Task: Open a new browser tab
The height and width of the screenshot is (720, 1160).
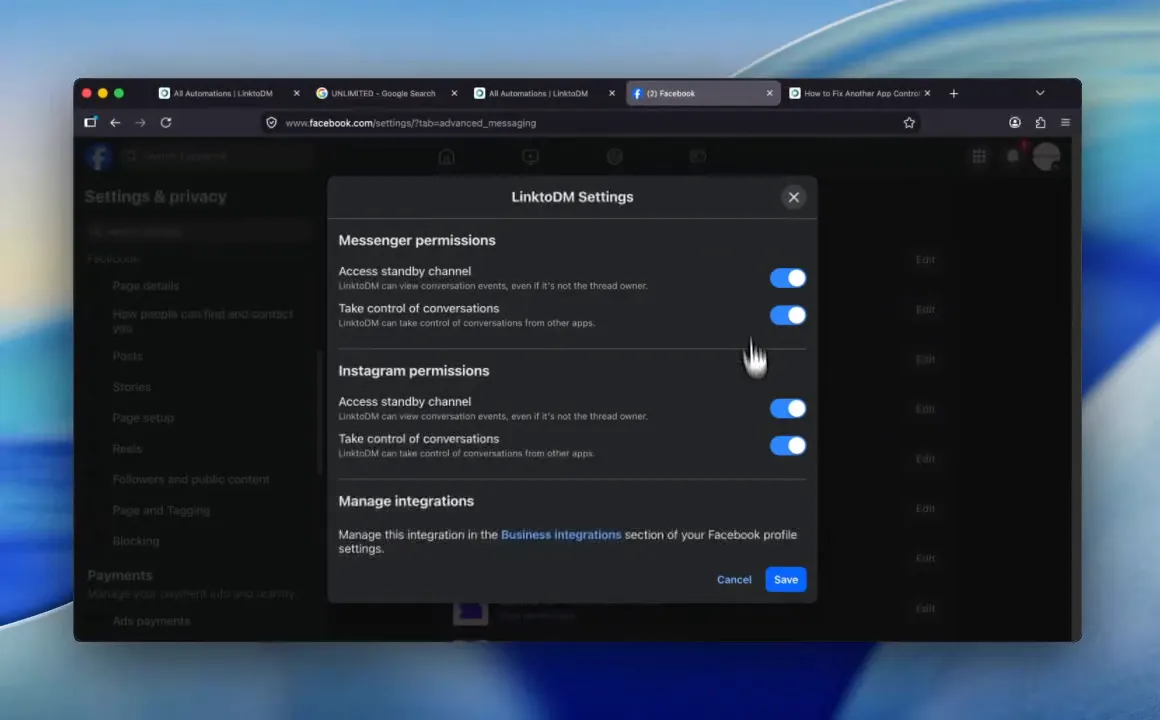Action: coord(954,93)
